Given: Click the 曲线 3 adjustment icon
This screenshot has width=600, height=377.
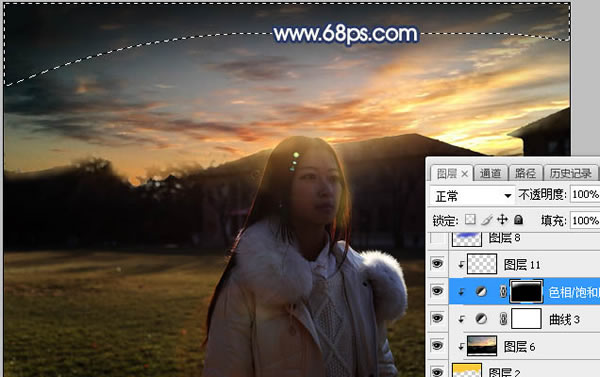Looking at the screenshot, I should tap(481, 318).
